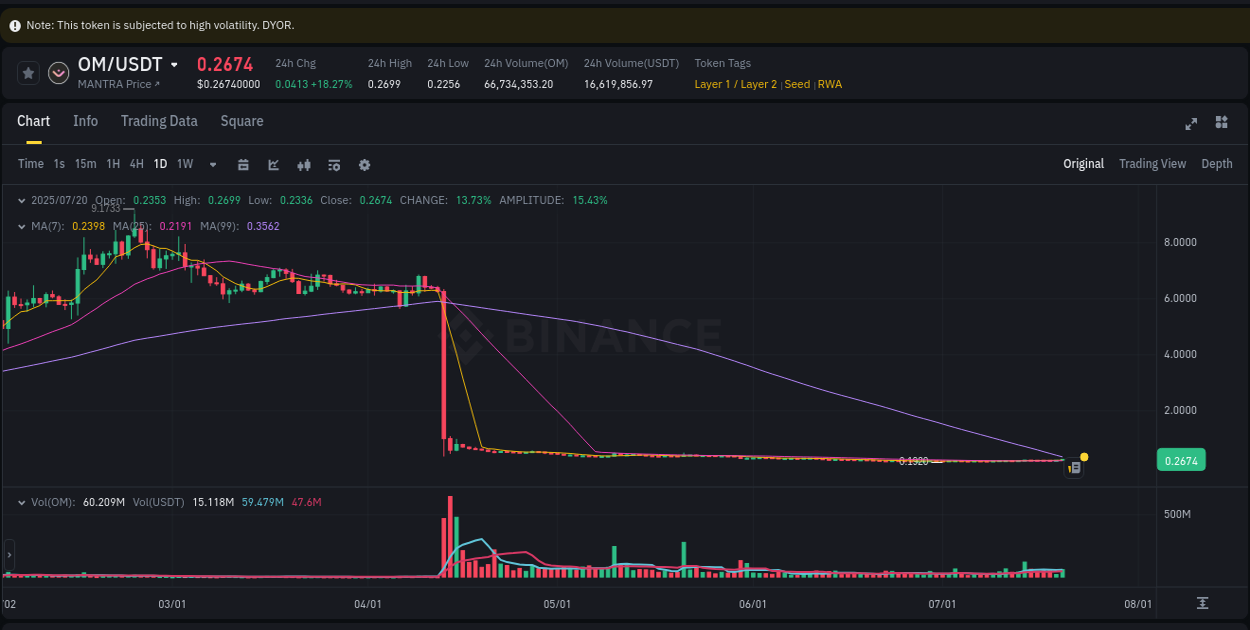This screenshot has width=1250, height=630.
Task: Expand the chart to fullscreen
Action: click(1190, 123)
